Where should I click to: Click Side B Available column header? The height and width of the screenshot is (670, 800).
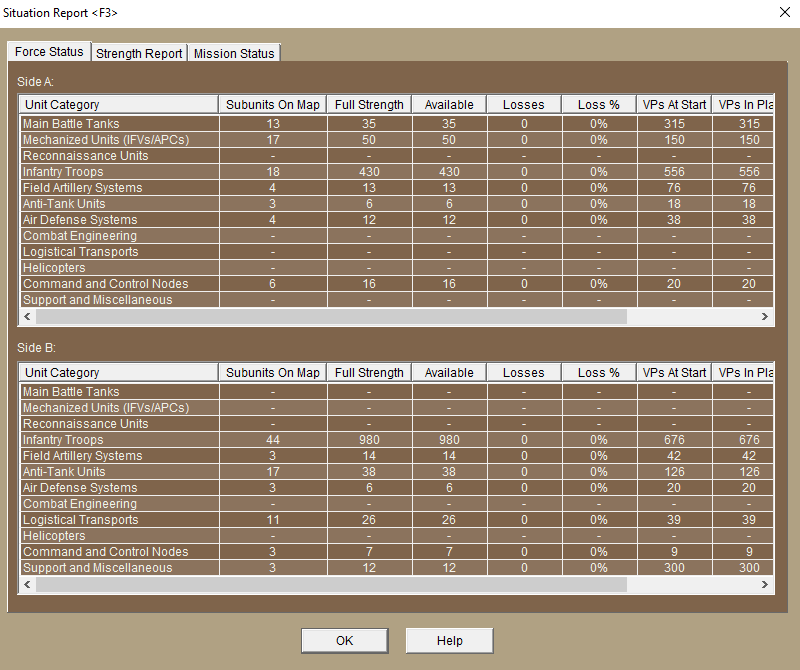[x=449, y=373]
